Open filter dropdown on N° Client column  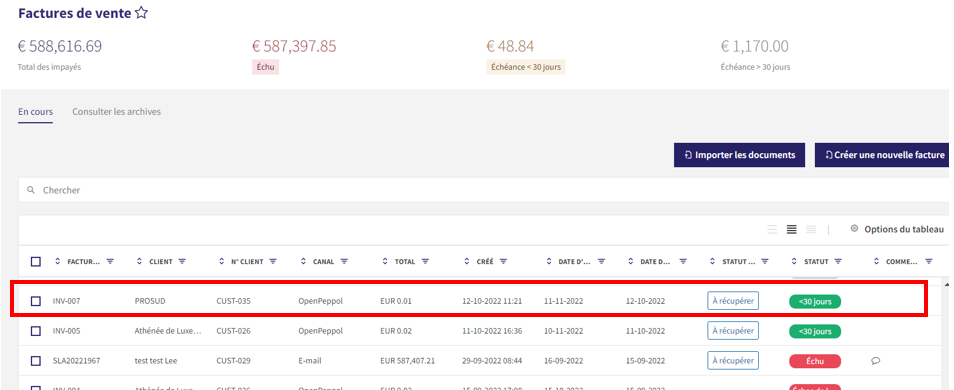273,262
